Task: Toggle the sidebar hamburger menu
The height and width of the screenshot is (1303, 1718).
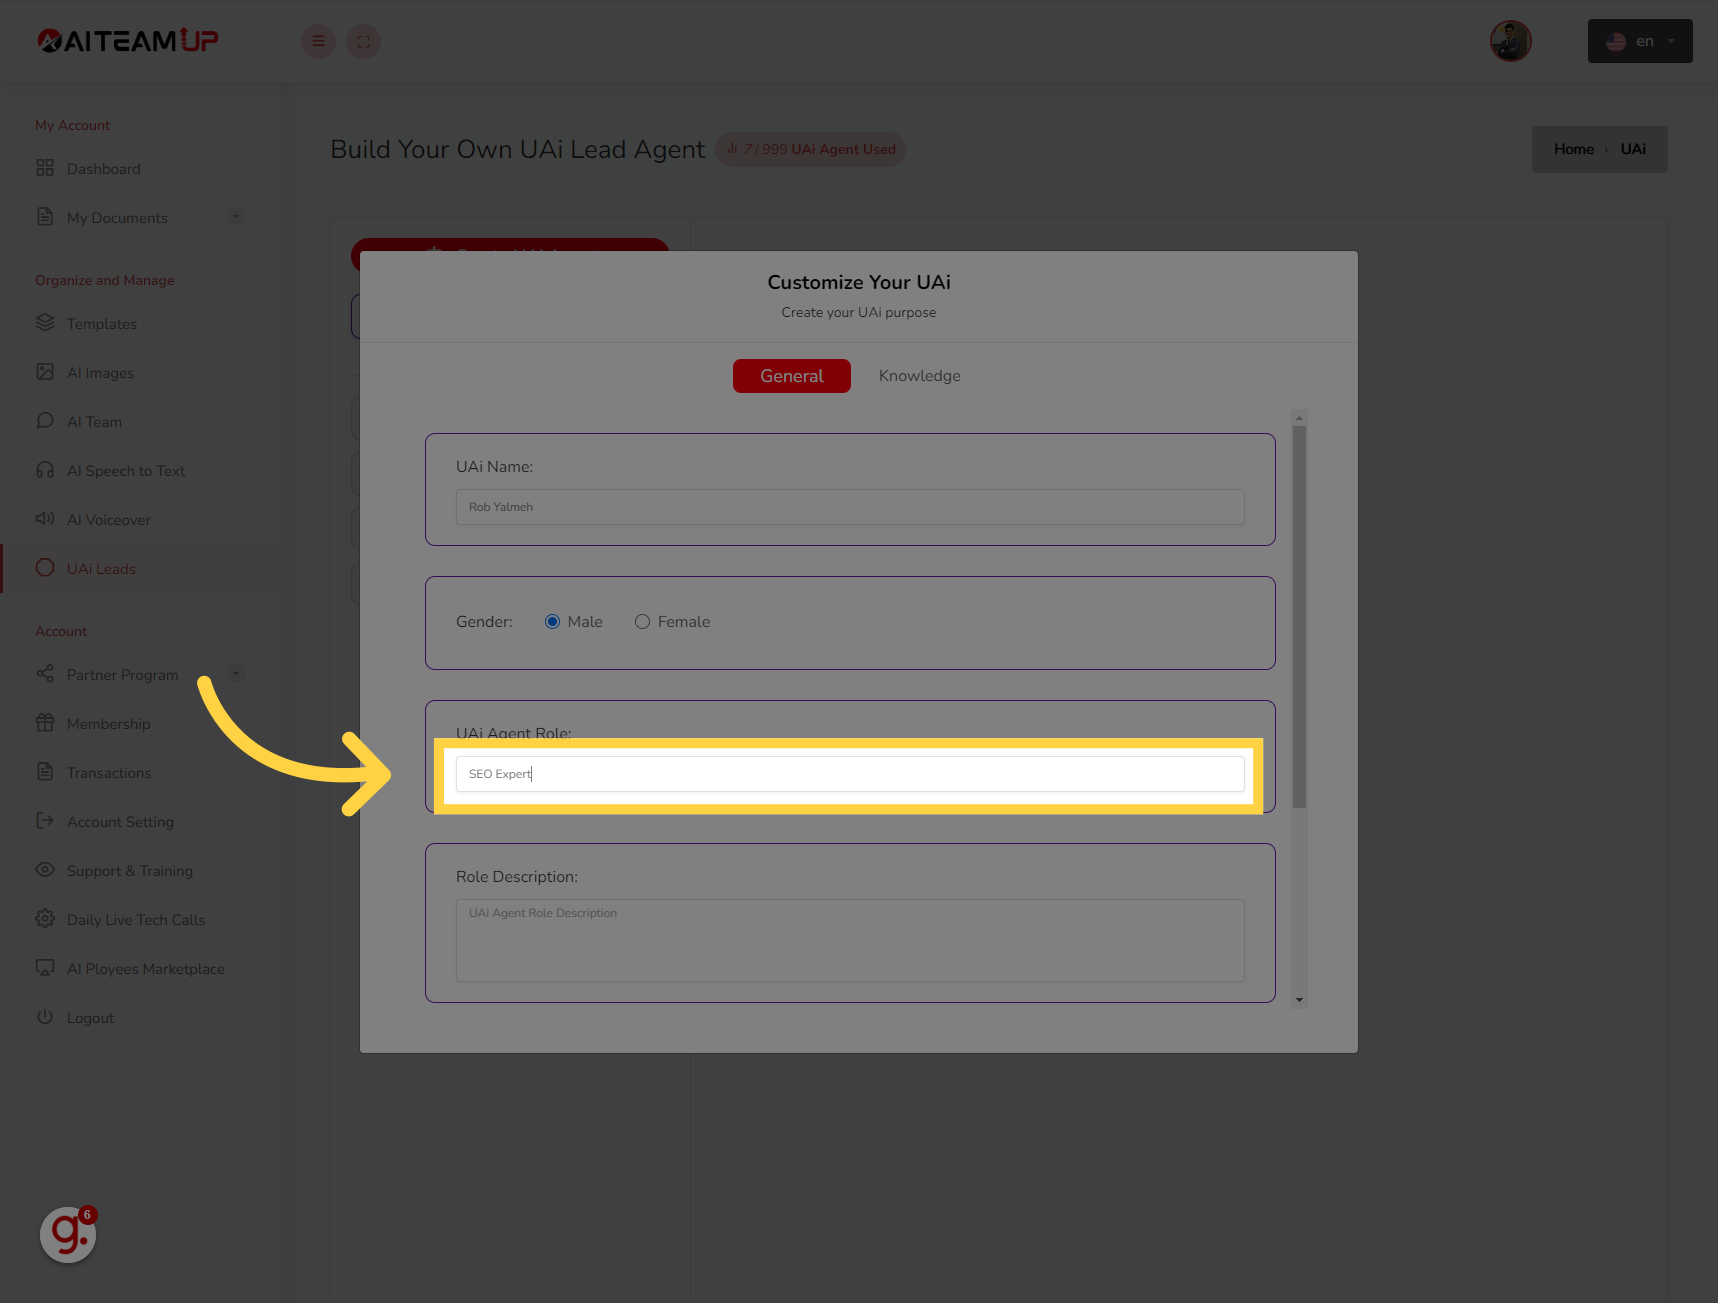Action: pyautogui.click(x=318, y=41)
